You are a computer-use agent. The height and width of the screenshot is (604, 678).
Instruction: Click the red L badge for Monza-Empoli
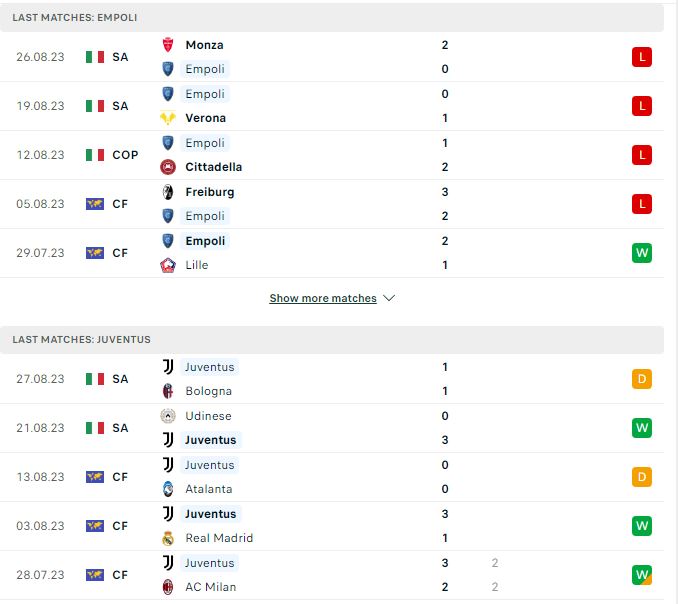click(x=642, y=57)
